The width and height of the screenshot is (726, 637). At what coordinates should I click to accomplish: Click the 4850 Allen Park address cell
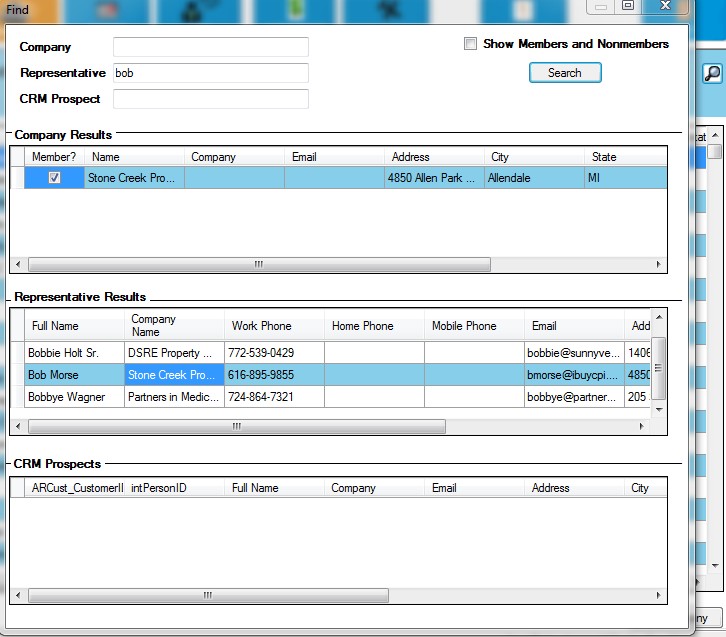pos(434,178)
